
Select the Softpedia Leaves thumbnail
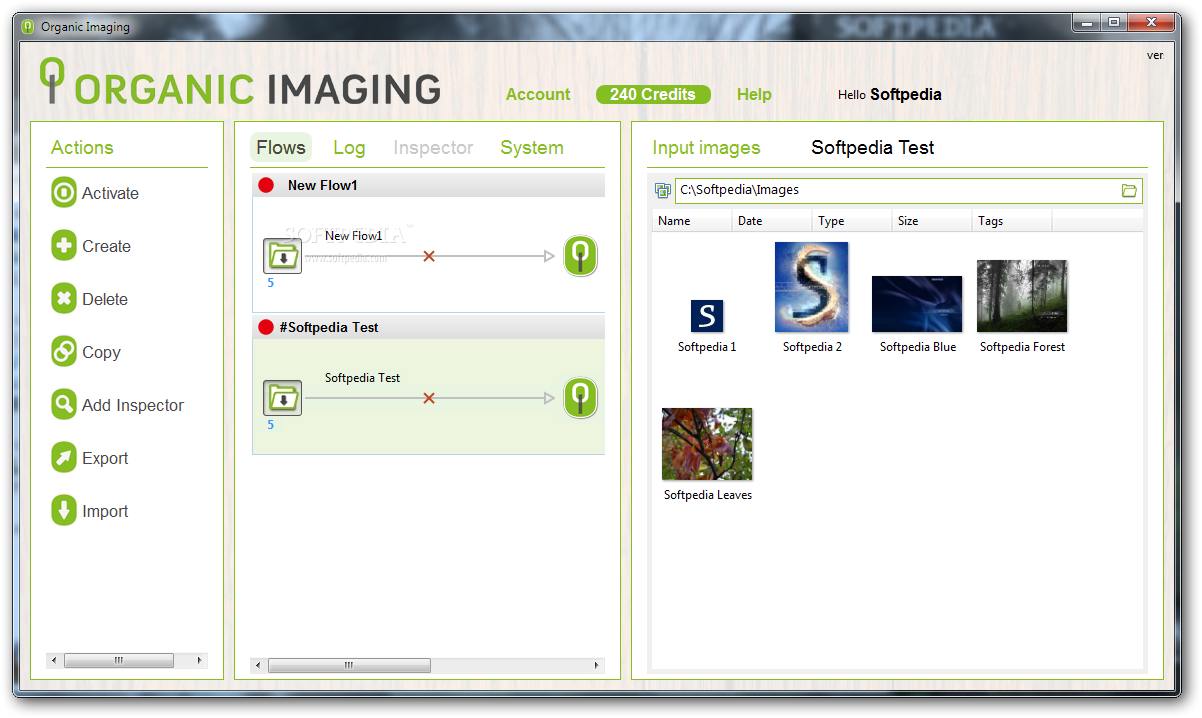point(707,444)
